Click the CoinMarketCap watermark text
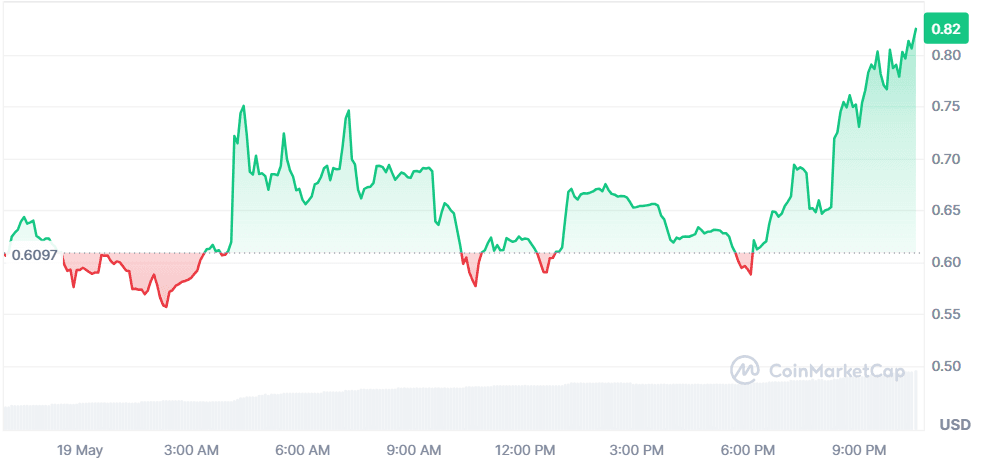This screenshot has width=982, height=463. click(836, 370)
